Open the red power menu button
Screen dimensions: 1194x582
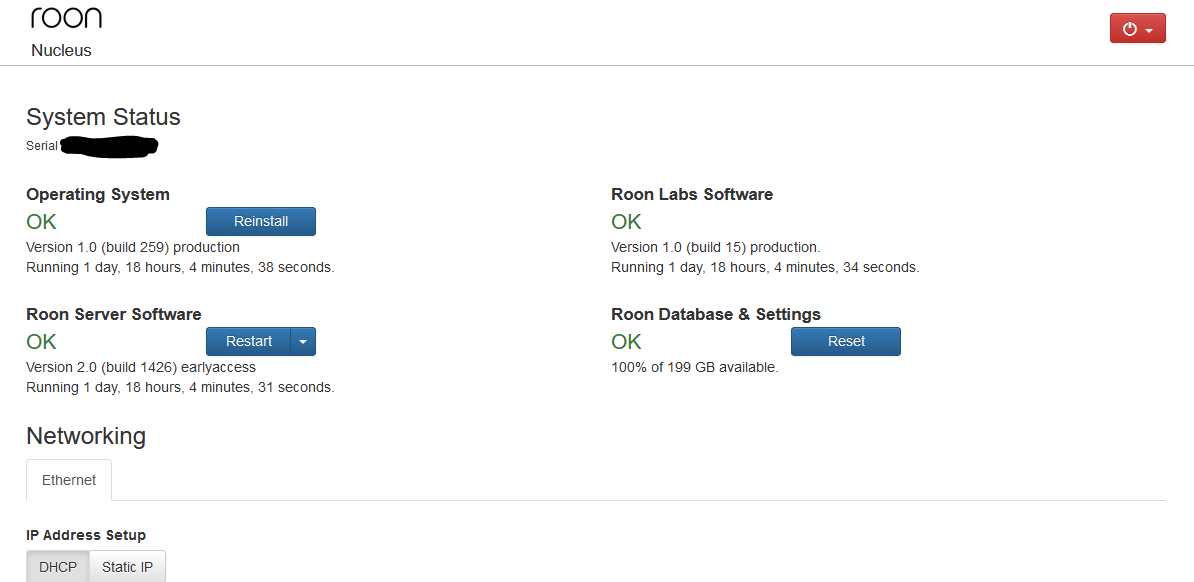1137,29
